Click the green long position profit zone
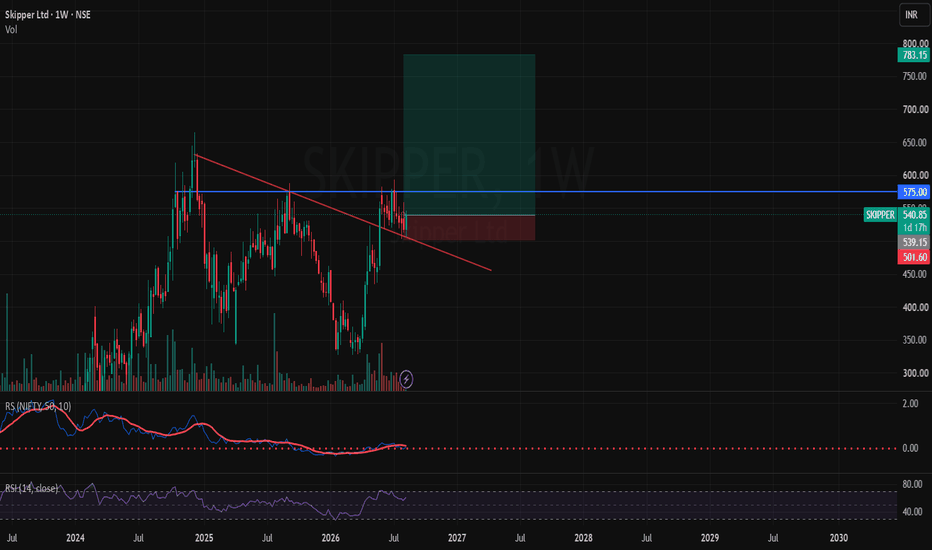This screenshot has height=550, width=932. [x=469, y=134]
